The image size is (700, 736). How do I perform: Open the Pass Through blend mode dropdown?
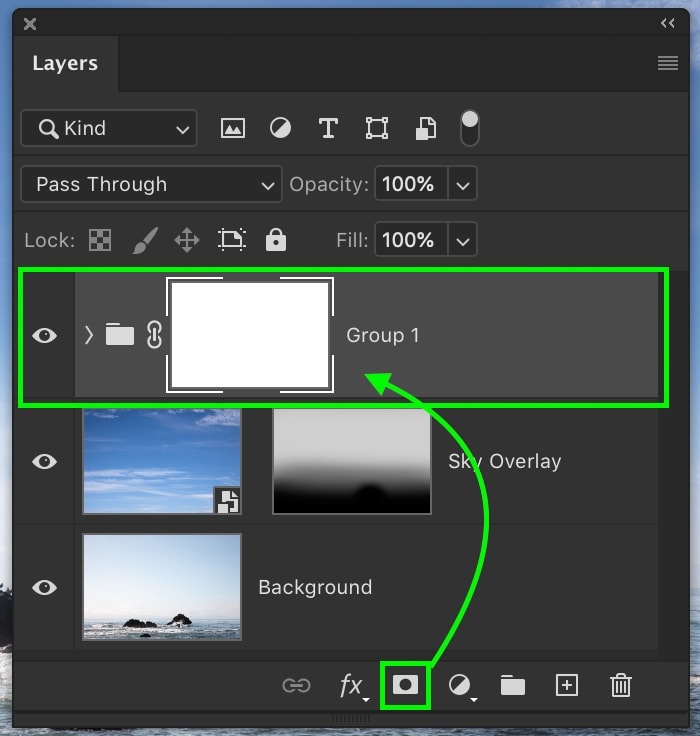point(151,184)
